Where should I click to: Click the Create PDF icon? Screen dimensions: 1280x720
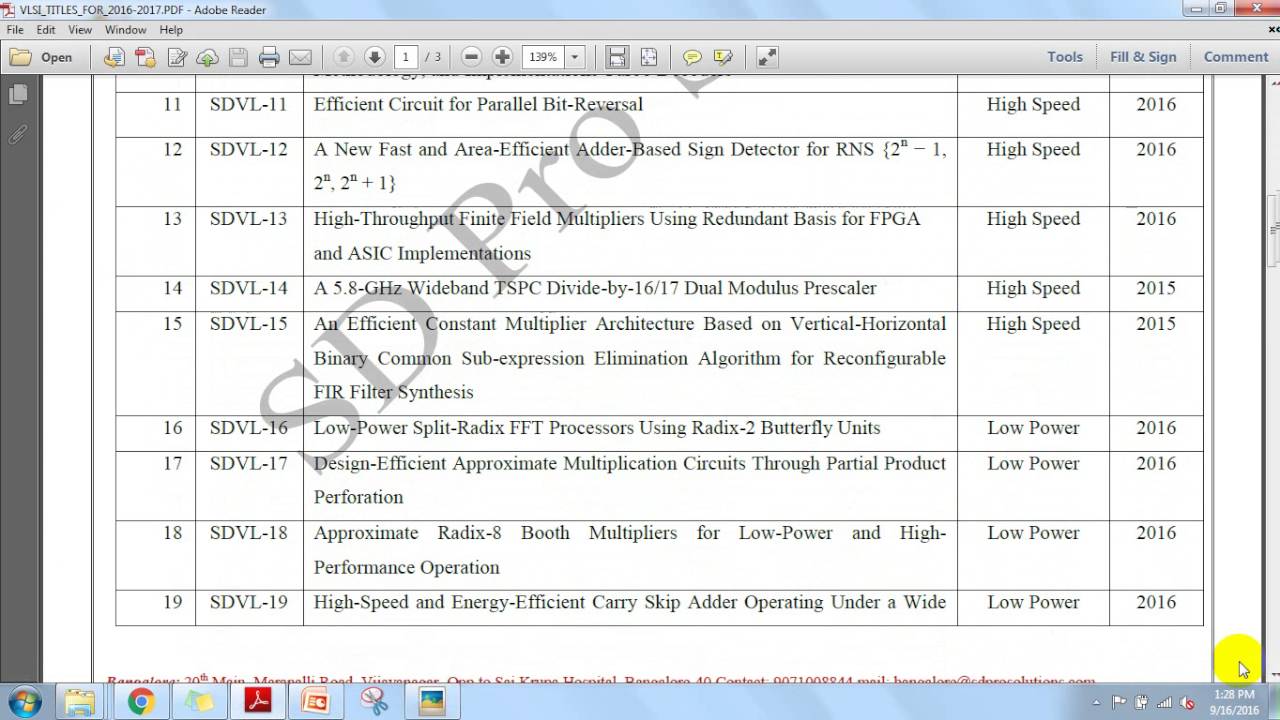pos(146,57)
